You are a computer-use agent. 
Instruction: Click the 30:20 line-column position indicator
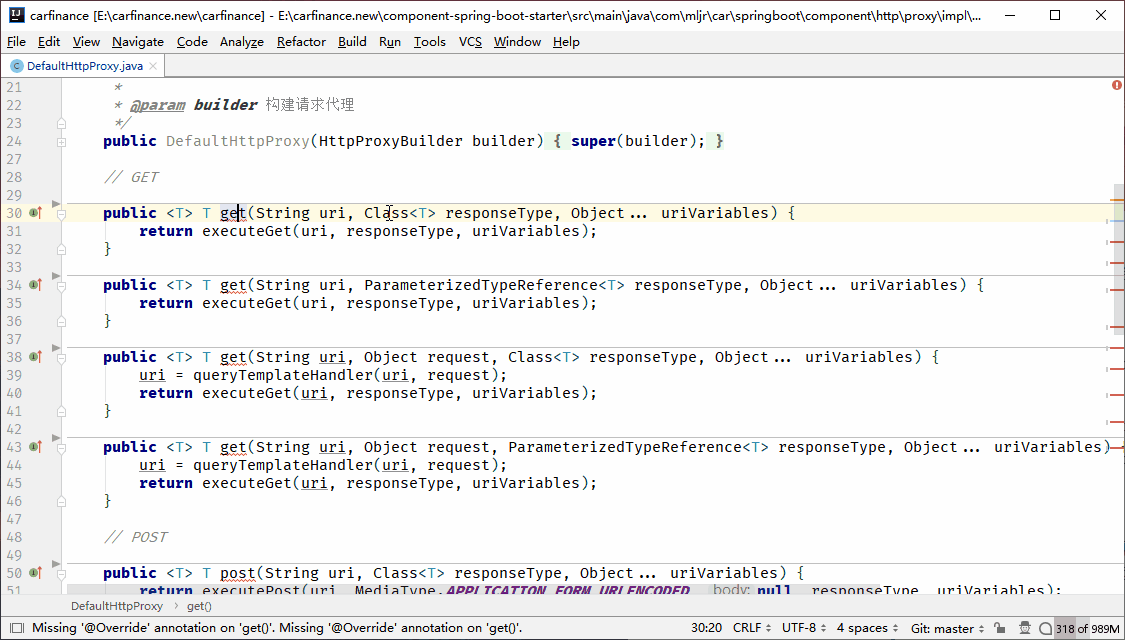coord(706,628)
